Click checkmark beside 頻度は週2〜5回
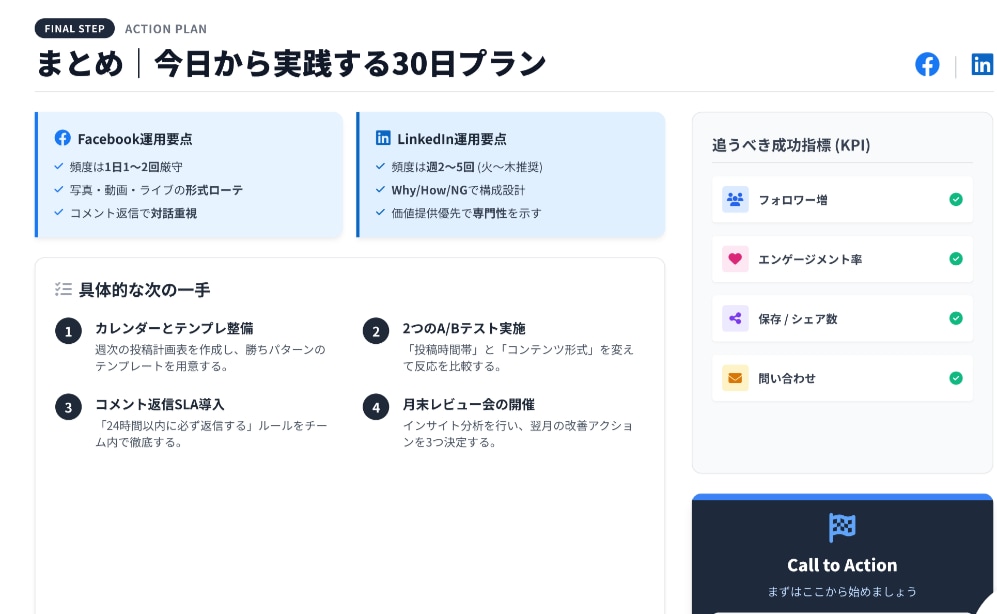This screenshot has height=614, width=997. (380, 167)
